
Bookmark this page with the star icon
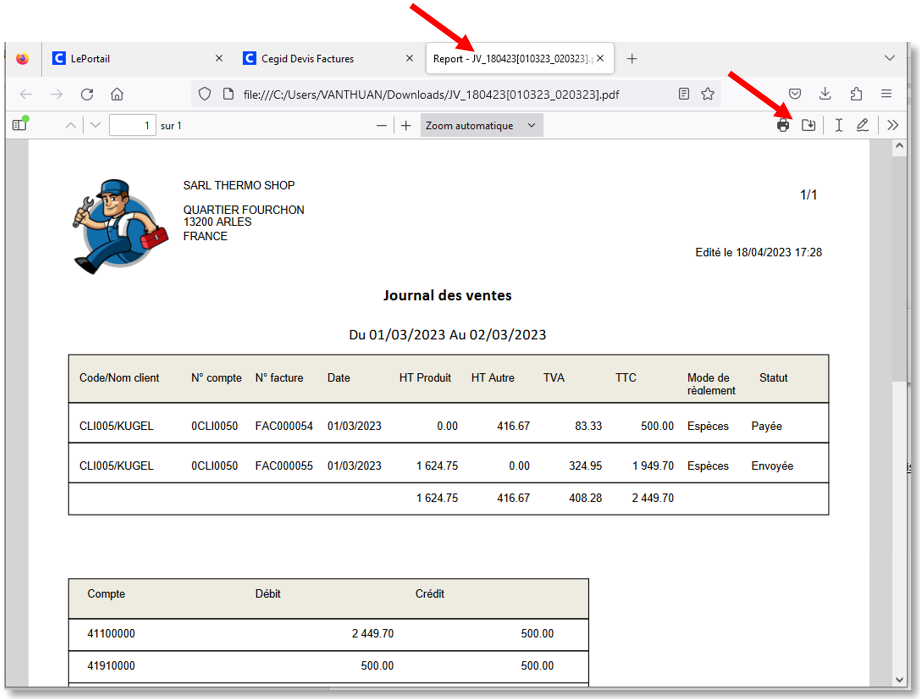[x=708, y=93]
